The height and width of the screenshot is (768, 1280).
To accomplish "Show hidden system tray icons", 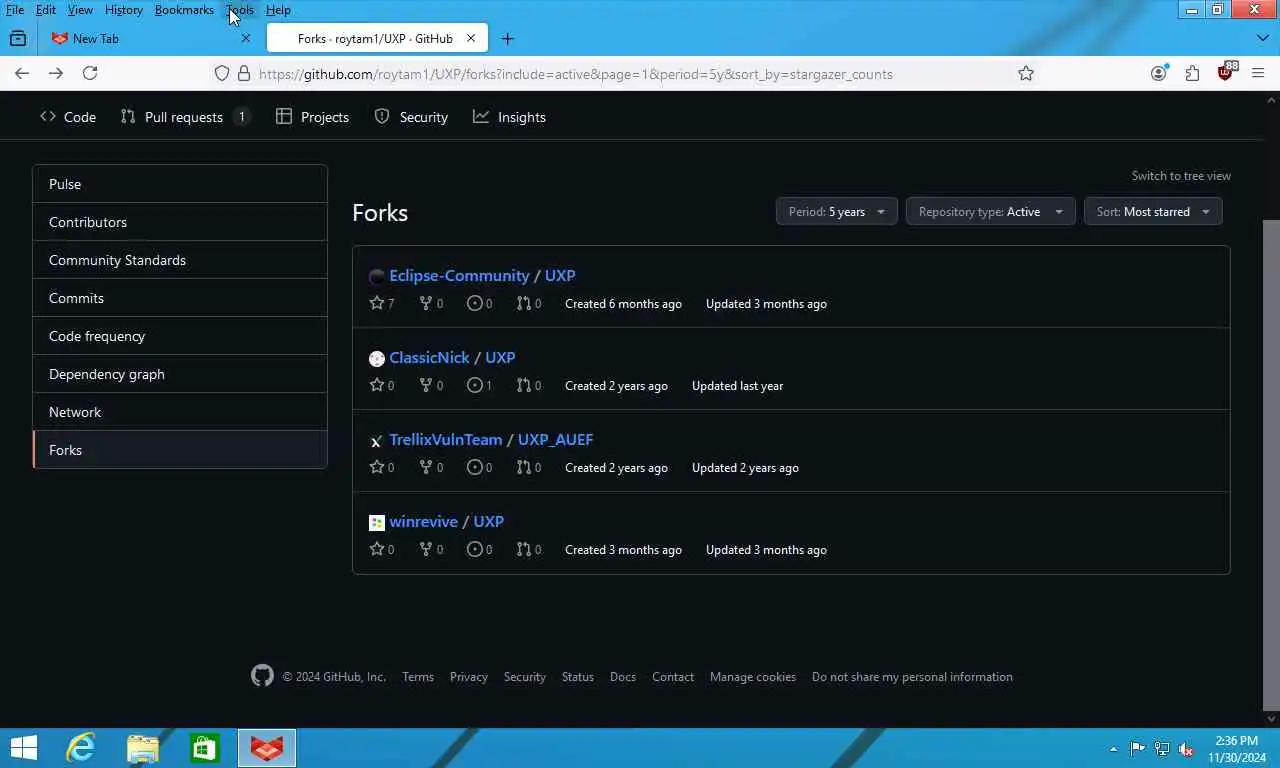I will [1113, 749].
